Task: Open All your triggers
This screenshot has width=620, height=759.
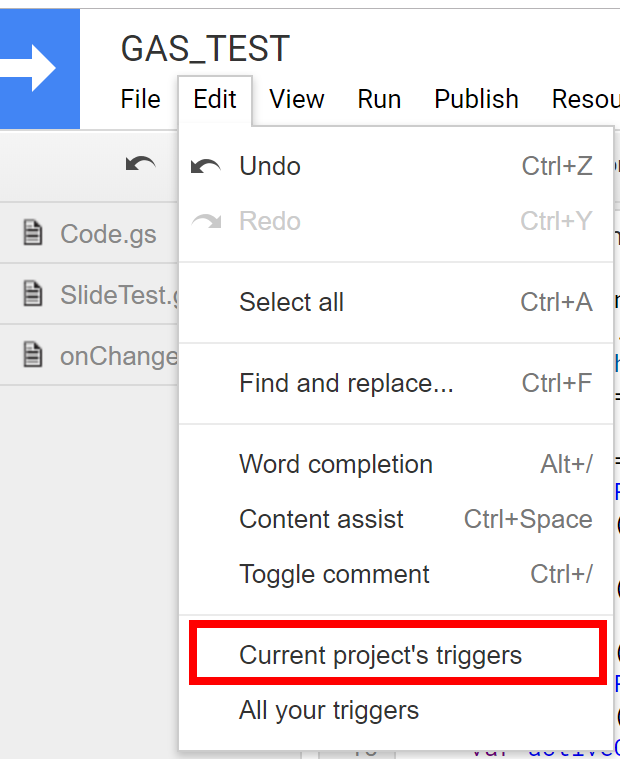Action: click(396, 711)
